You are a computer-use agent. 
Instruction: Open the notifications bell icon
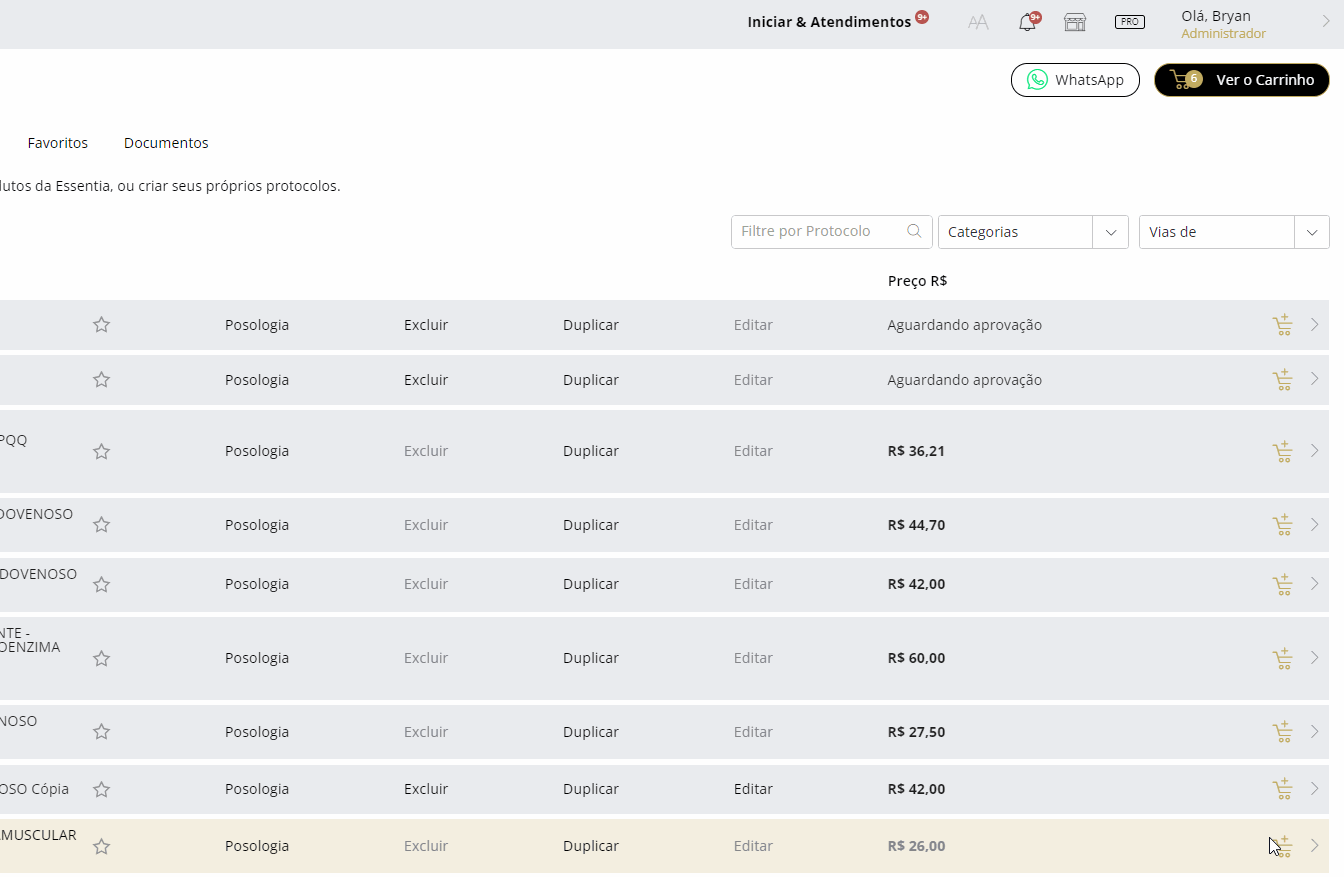coord(1027,23)
